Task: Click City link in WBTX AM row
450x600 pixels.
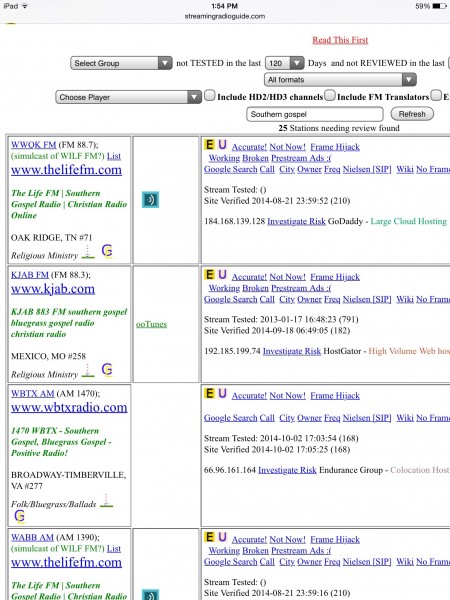Action: click(287, 418)
